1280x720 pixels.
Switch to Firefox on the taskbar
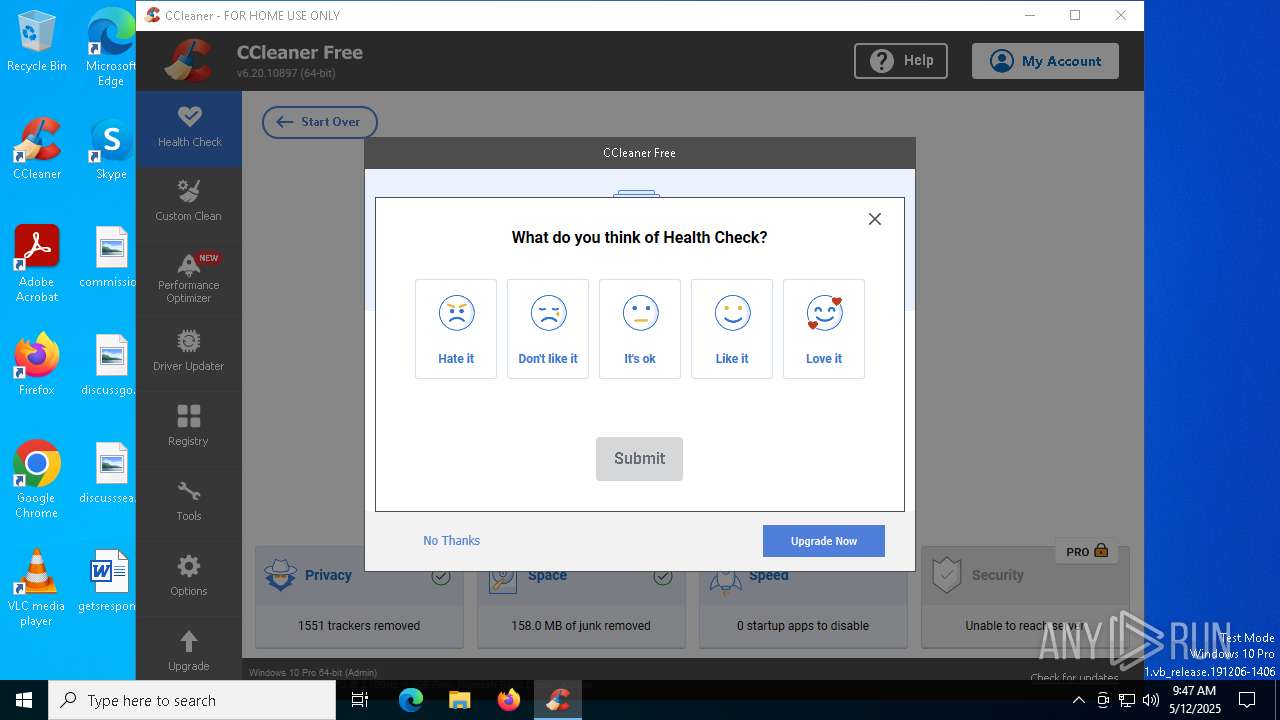(509, 700)
